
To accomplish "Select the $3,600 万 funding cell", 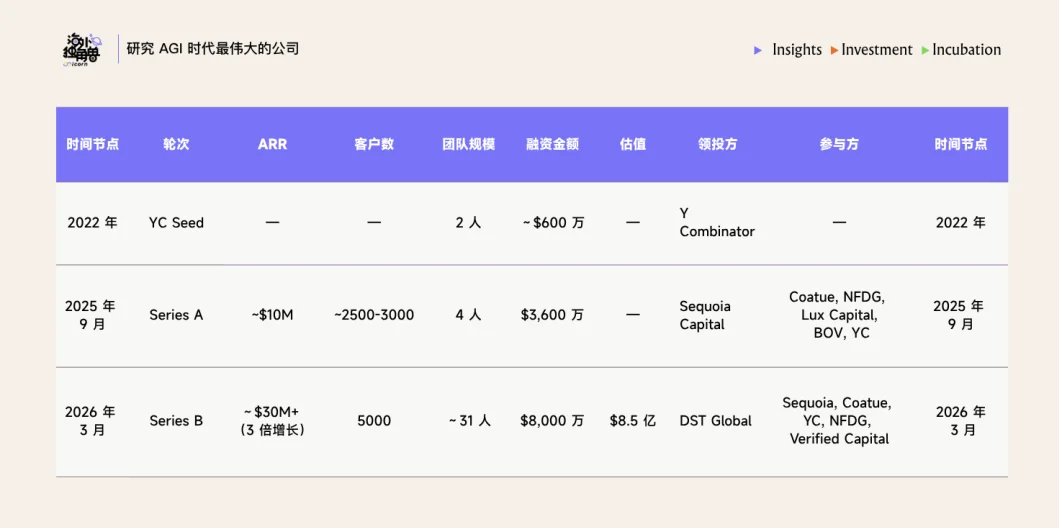I will click(552, 315).
